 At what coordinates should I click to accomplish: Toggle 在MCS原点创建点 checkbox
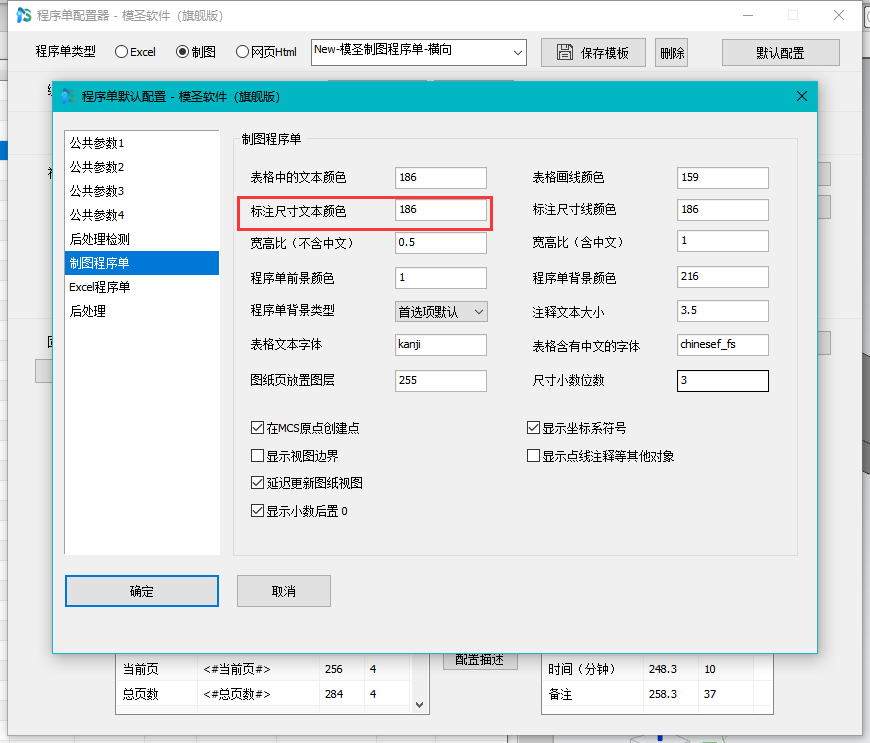click(257, 428)
